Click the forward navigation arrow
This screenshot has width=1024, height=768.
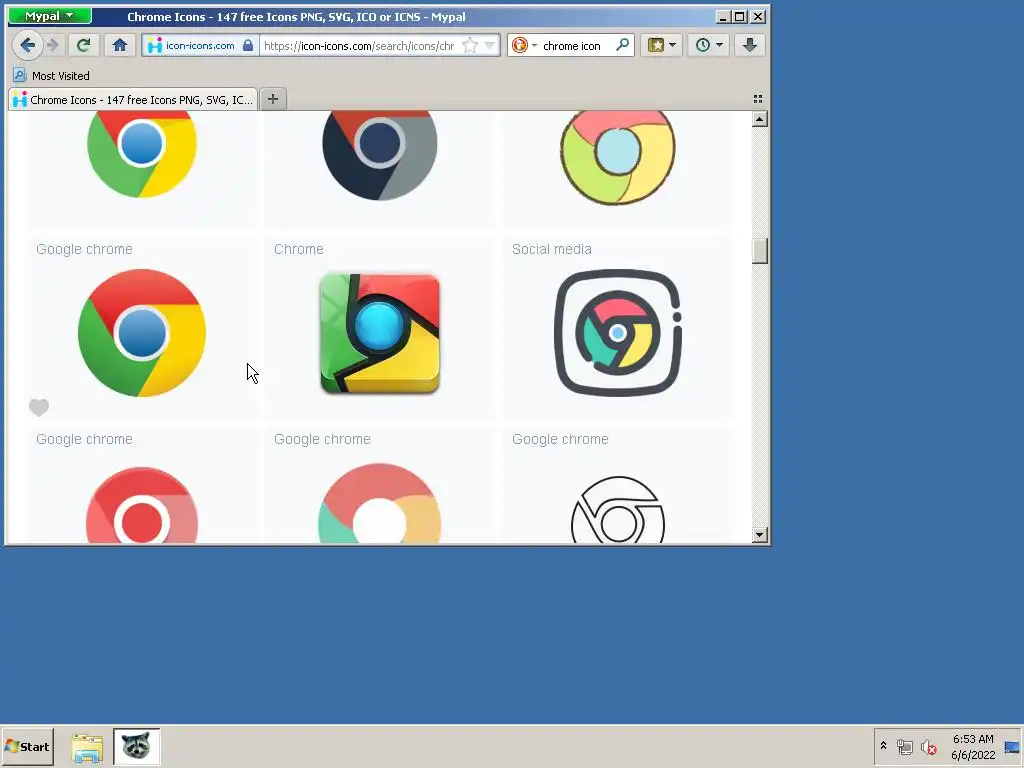pyautogui.click(x=54, y=45)
